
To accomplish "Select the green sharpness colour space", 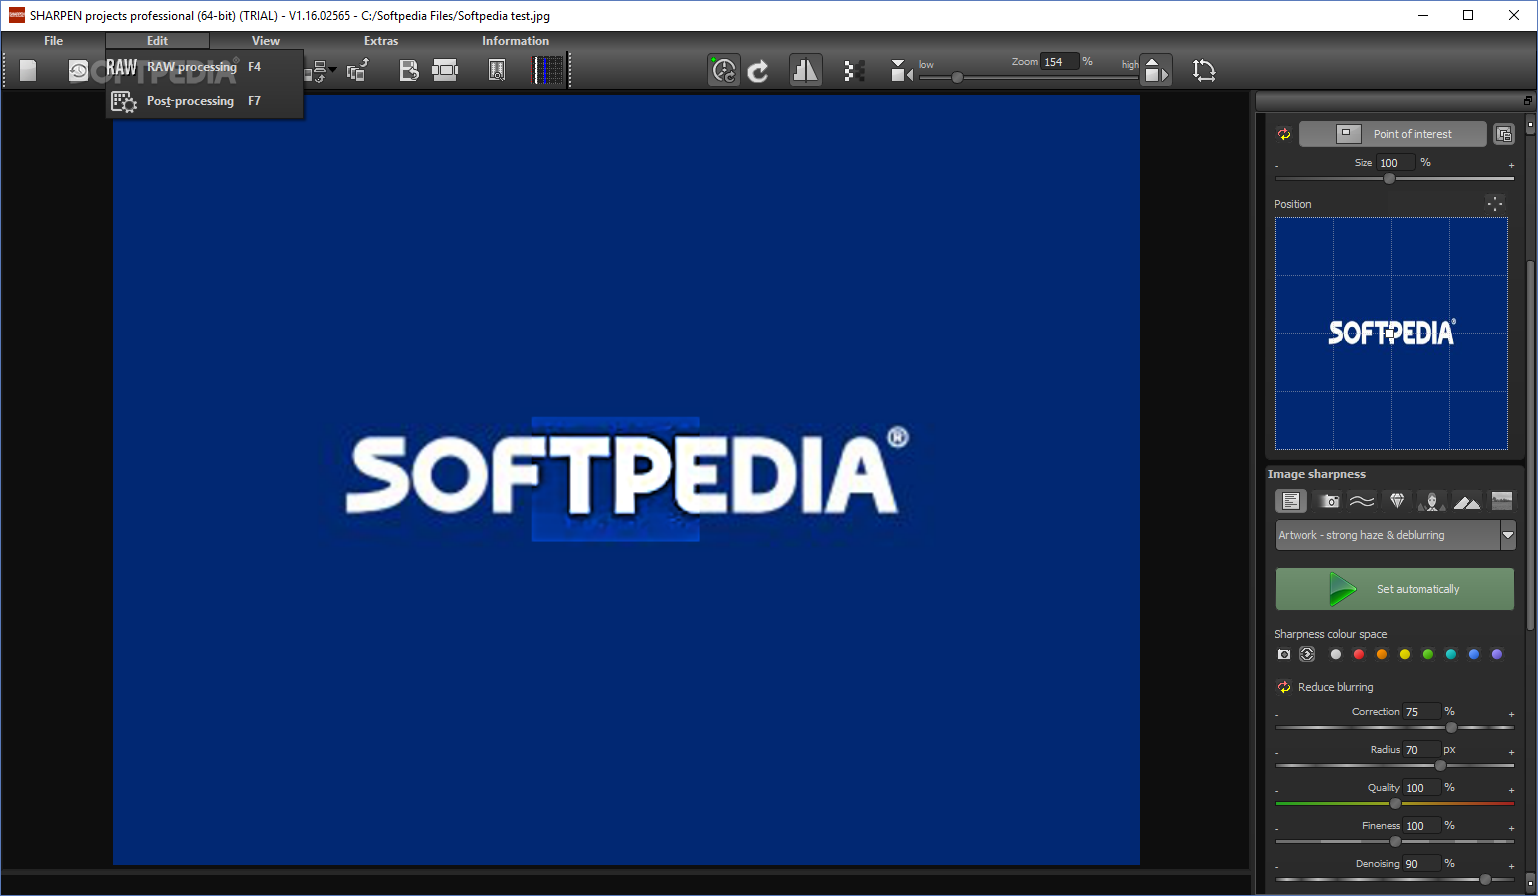I will 1428,654.
